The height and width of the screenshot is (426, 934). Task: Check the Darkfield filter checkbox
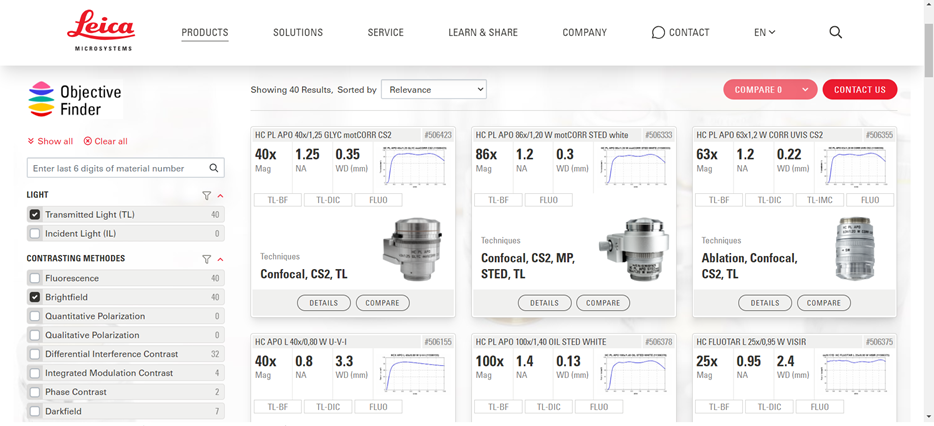[x=35, y=411]
